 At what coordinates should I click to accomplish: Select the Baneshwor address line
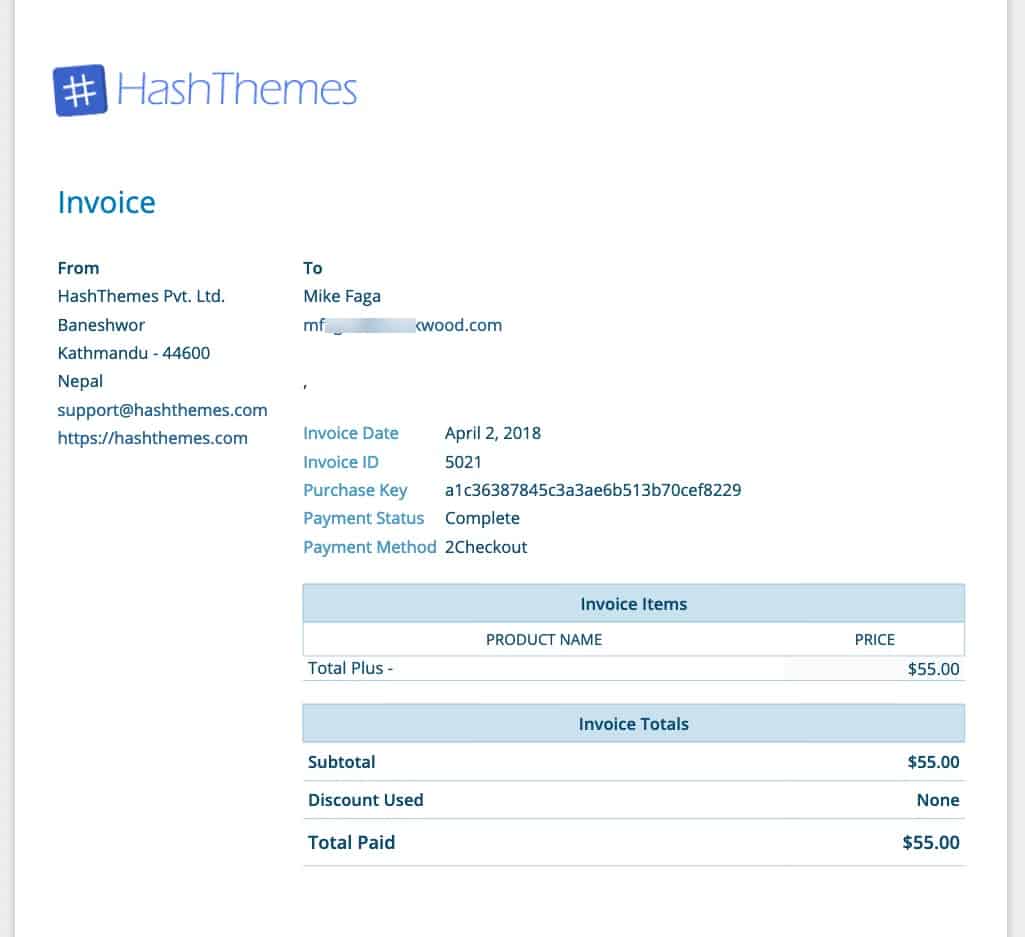click(x=101, y=325)
